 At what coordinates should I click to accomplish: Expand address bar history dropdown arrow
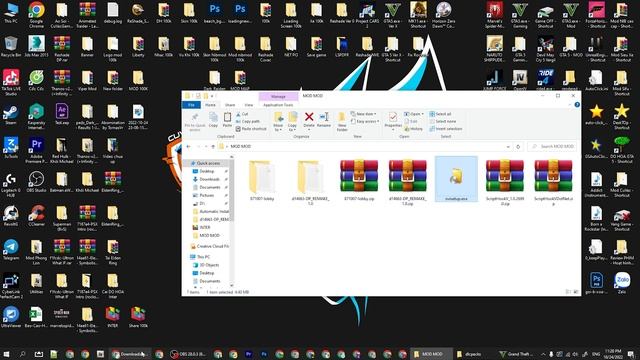click(x=508, y=146)
